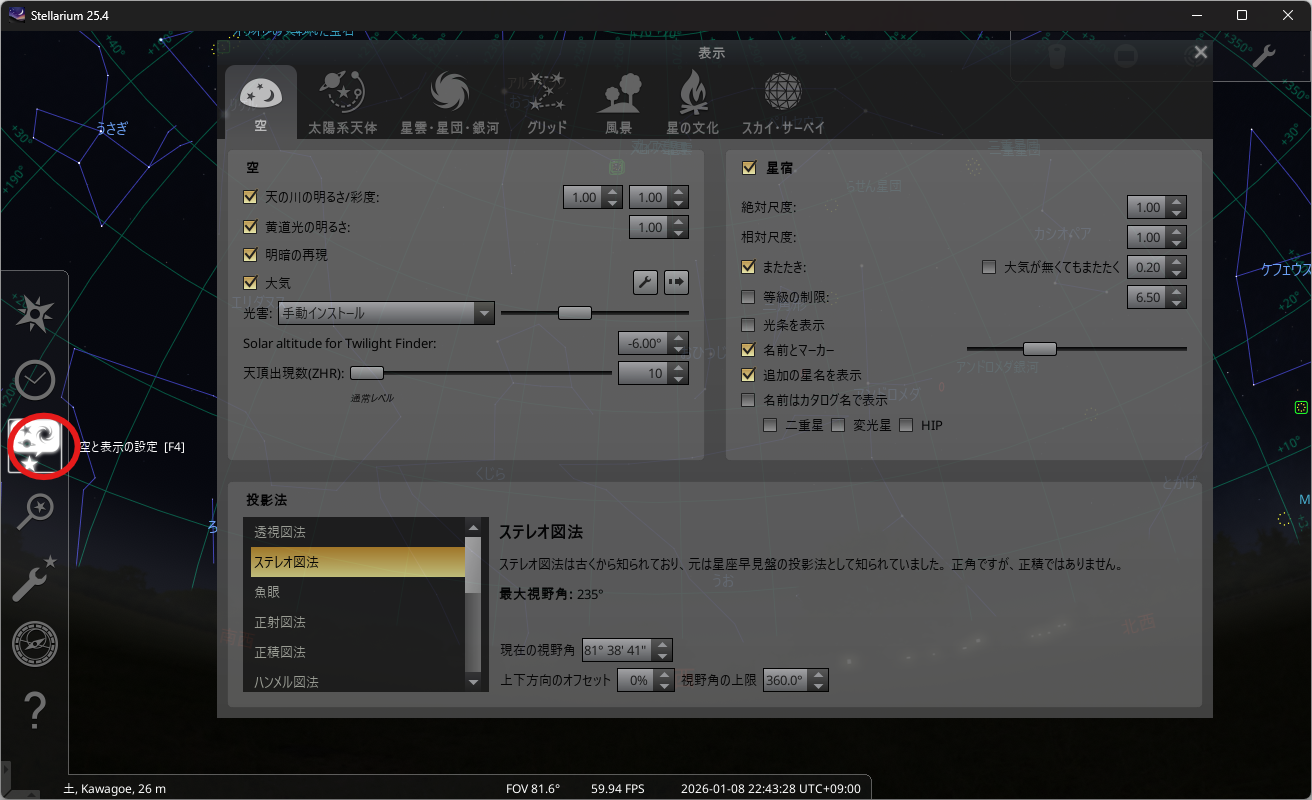Open atmosphere settings wrench button next to 大気
Image resolution: width=1312 pixels, height=800 pixels.
pos(645,283)
